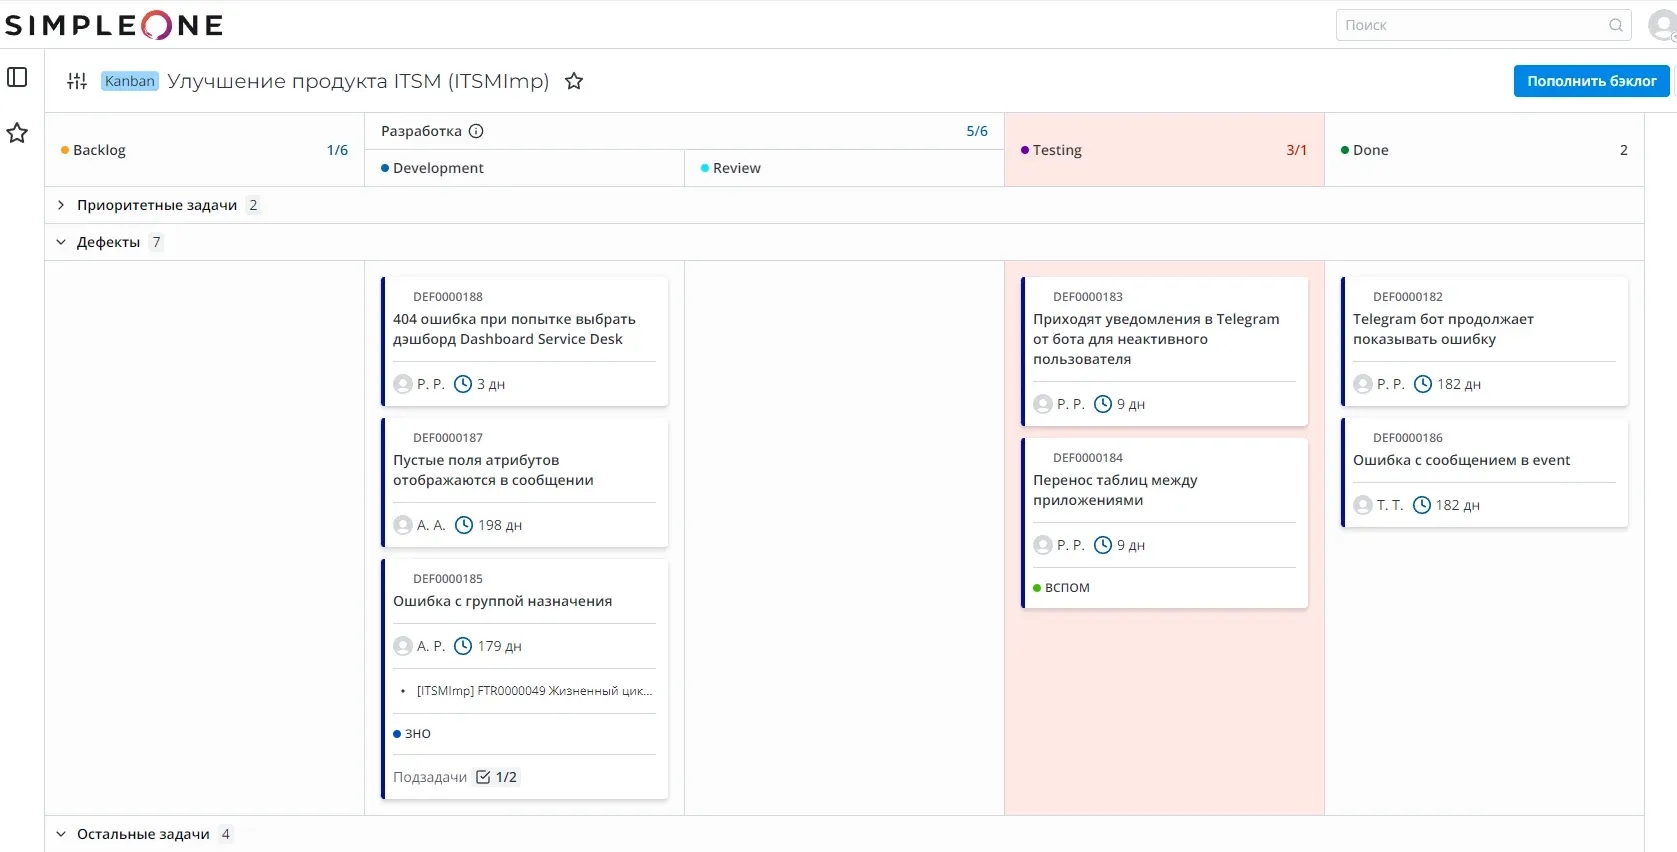1677x852 pixels.
Task: Click ЗНО tag on DEF0000185
Action: [412, 734]
